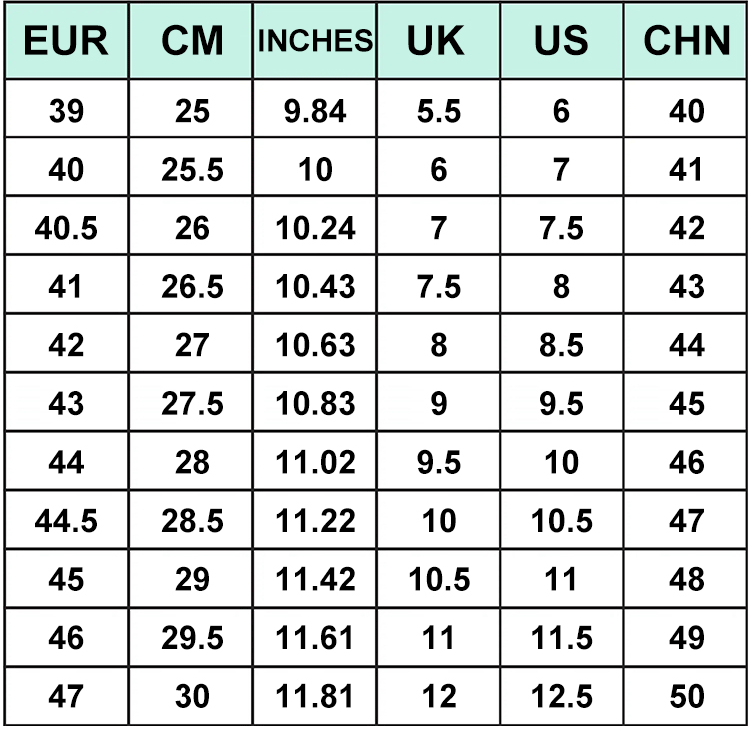This screenshot has height=750, width=750.
Task: Click the EUR column header
Action: (66, 41)
